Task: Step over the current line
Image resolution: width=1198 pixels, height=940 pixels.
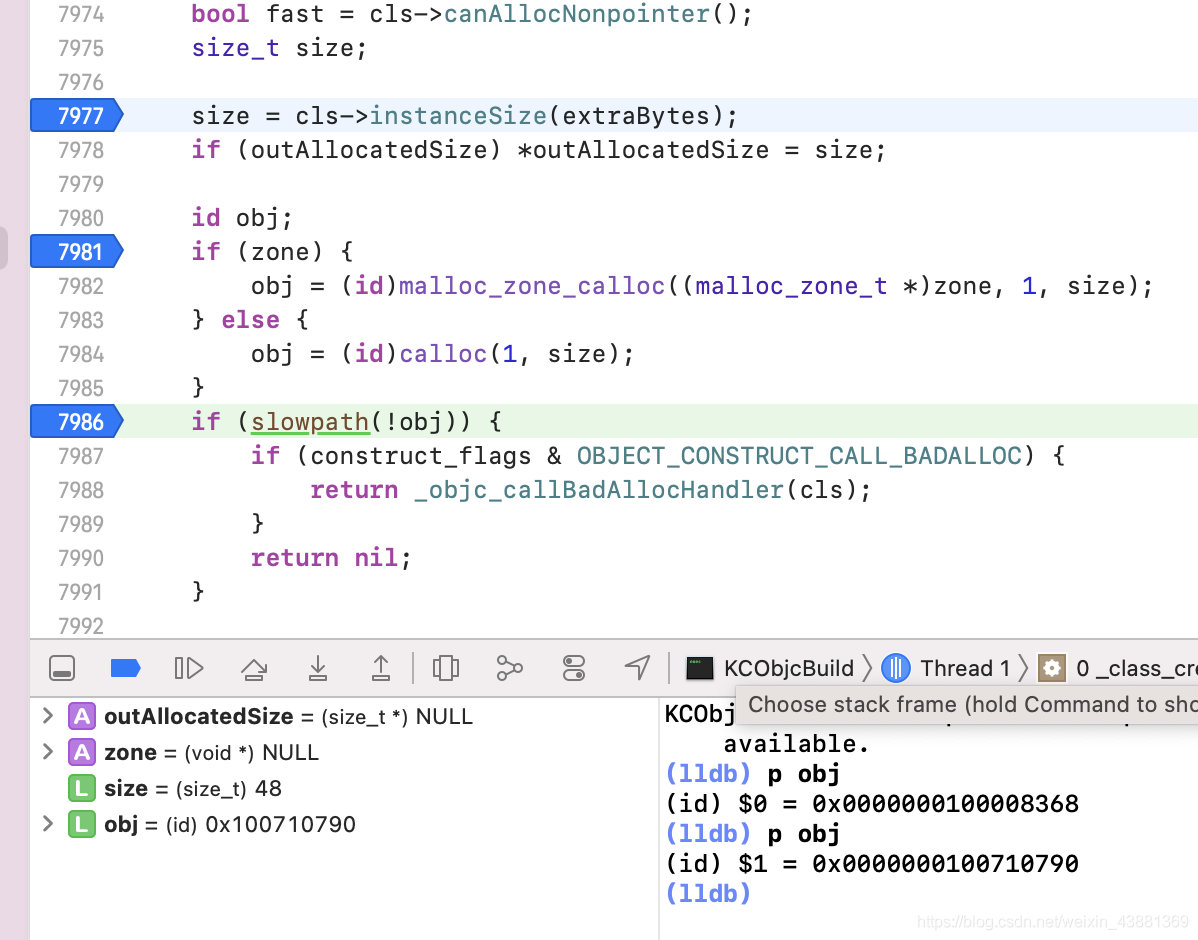Action: 254,669
